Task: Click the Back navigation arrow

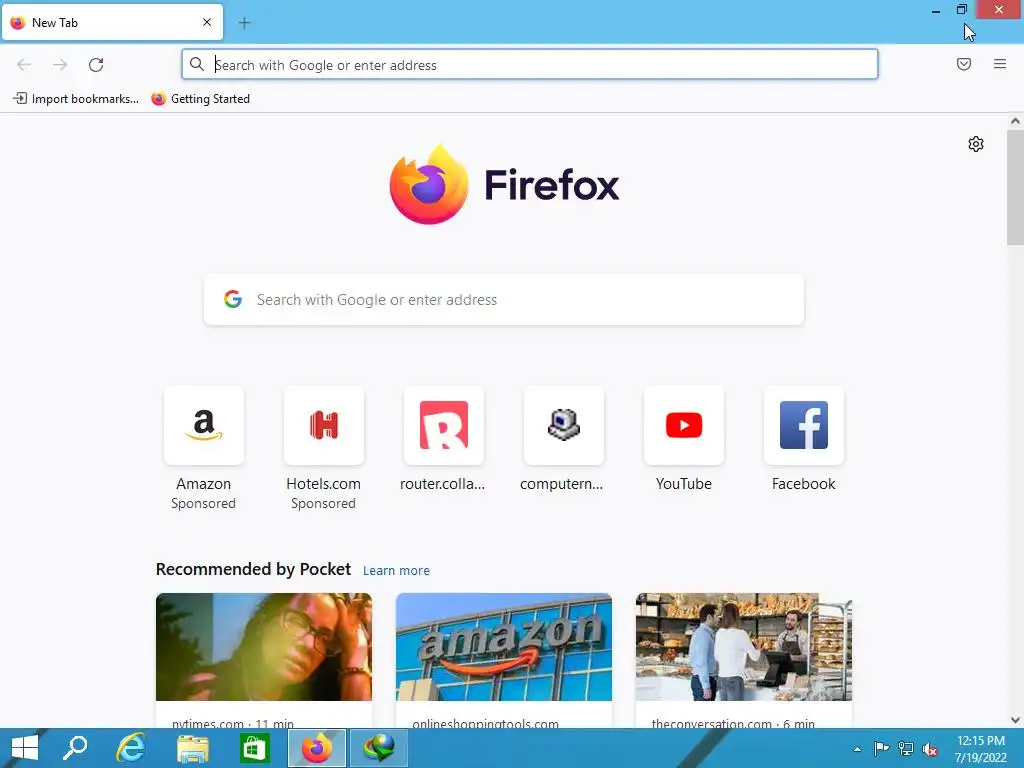Action: click(24, 65)
